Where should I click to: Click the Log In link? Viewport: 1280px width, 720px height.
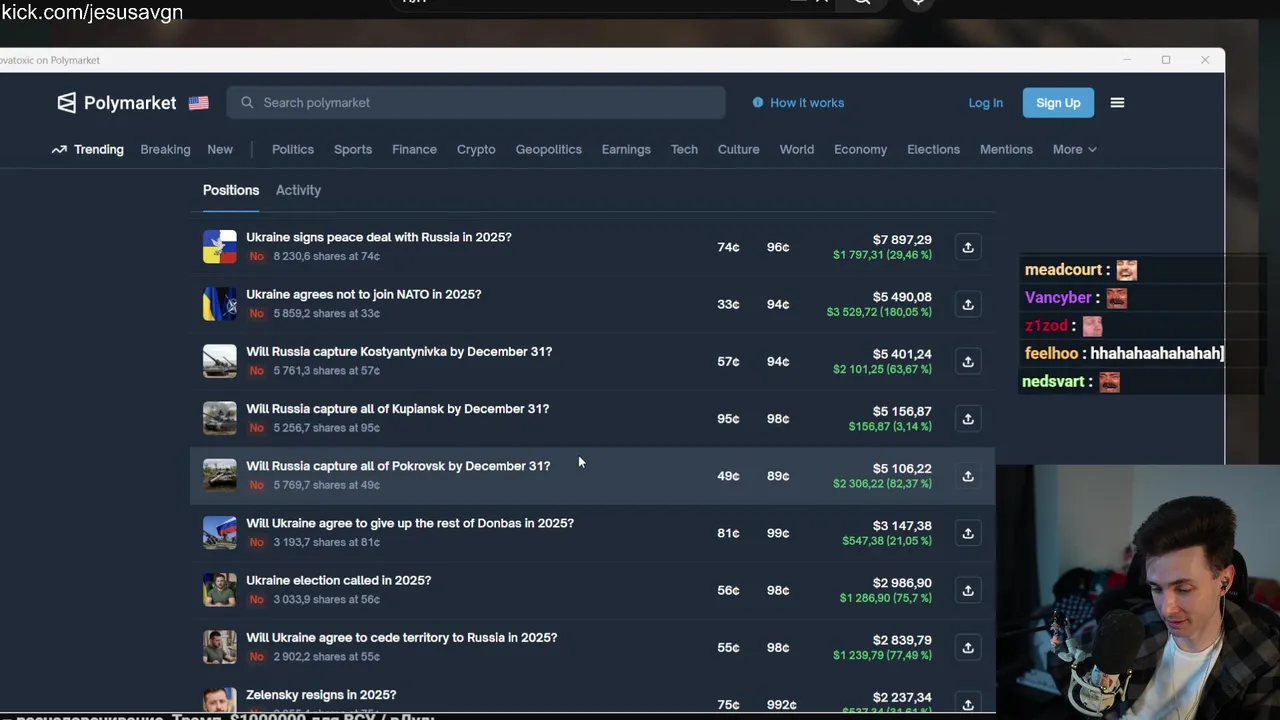pyautogui.click(x=985, y=103)
